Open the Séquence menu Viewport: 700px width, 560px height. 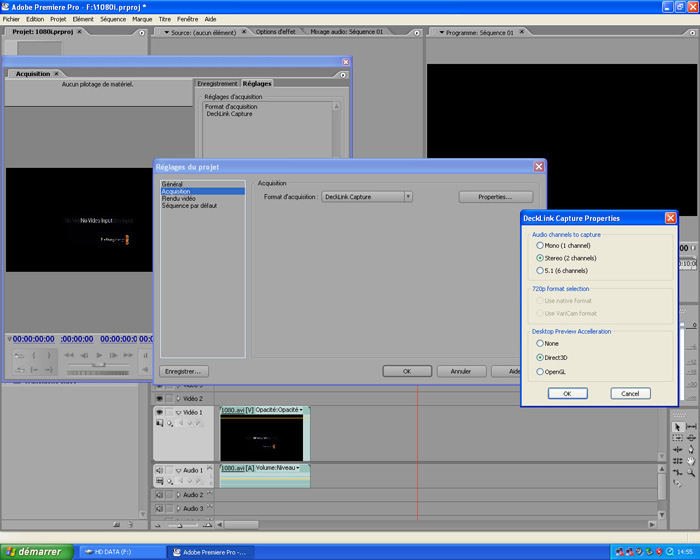point(113,19)
